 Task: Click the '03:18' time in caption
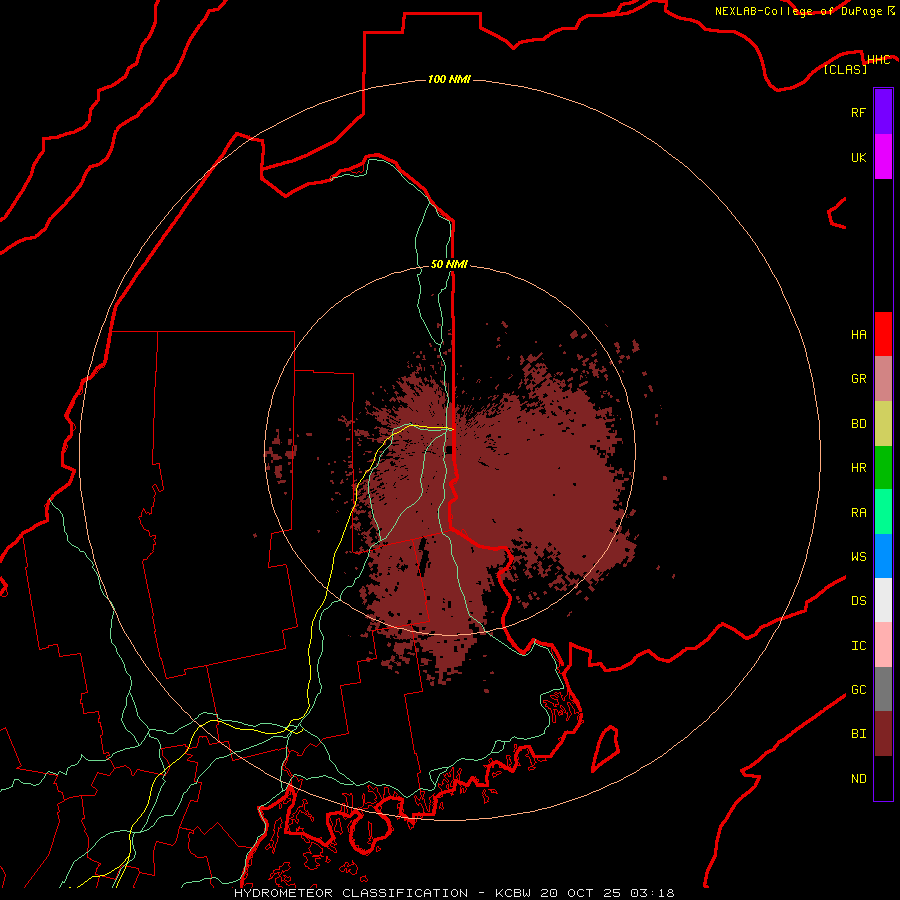click(x=652, y=893)
